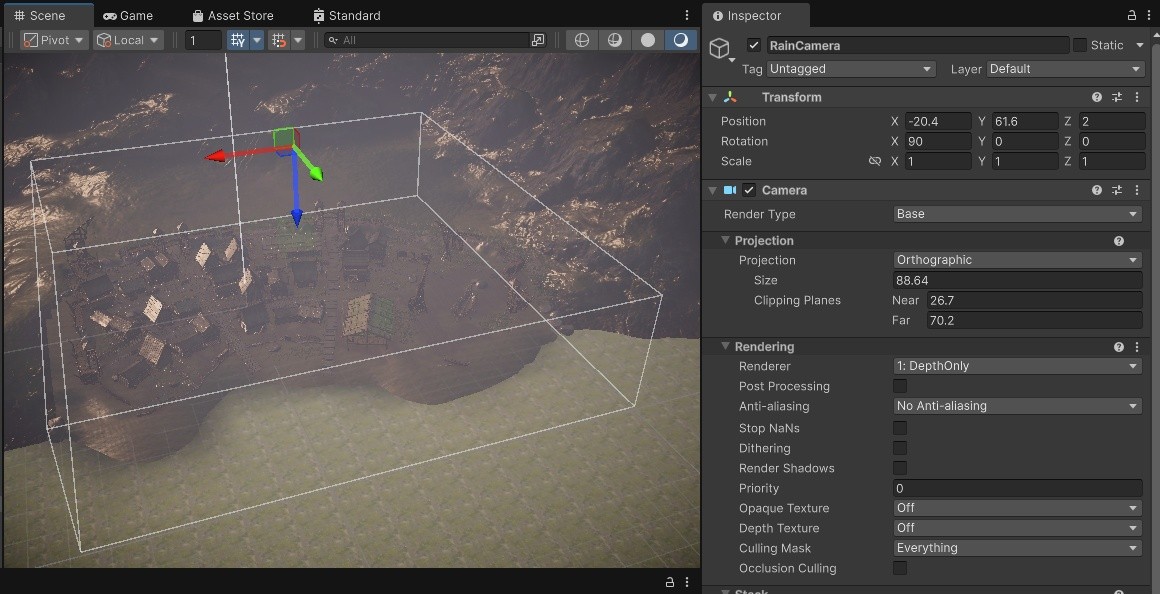This screenshot has height=594, width=1160.
Task: Select the wireframe draw mode sphere icon
Action: point(582,40)
